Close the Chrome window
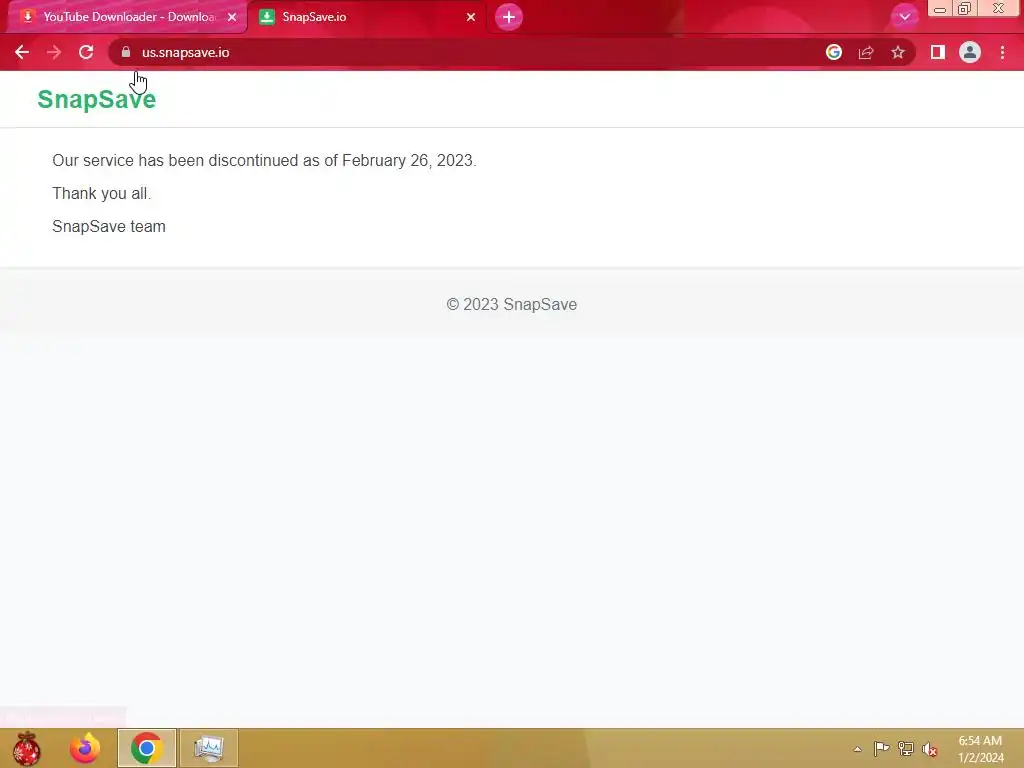The width and height of the screenshot is (1024, 768). click(999, 9)
